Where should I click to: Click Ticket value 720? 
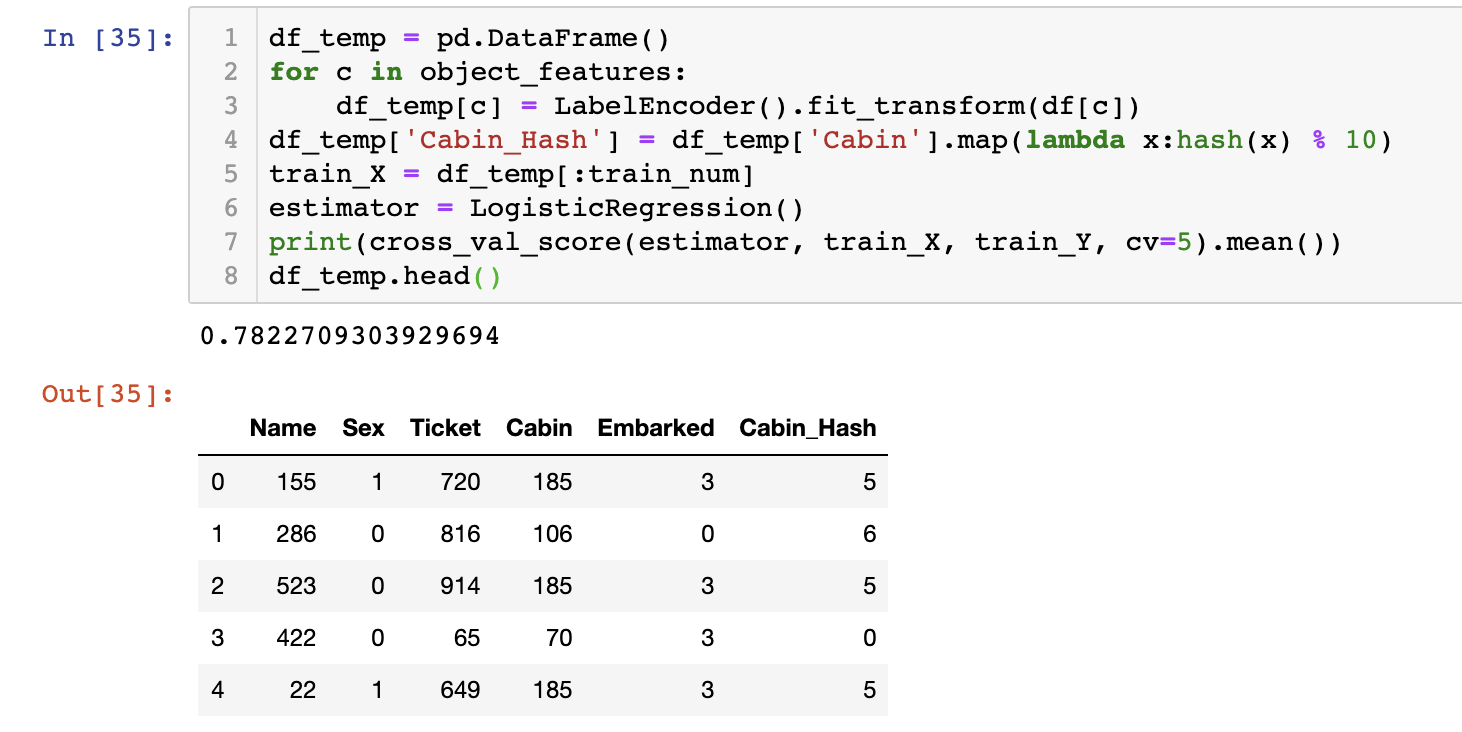[x=460, y=482]
